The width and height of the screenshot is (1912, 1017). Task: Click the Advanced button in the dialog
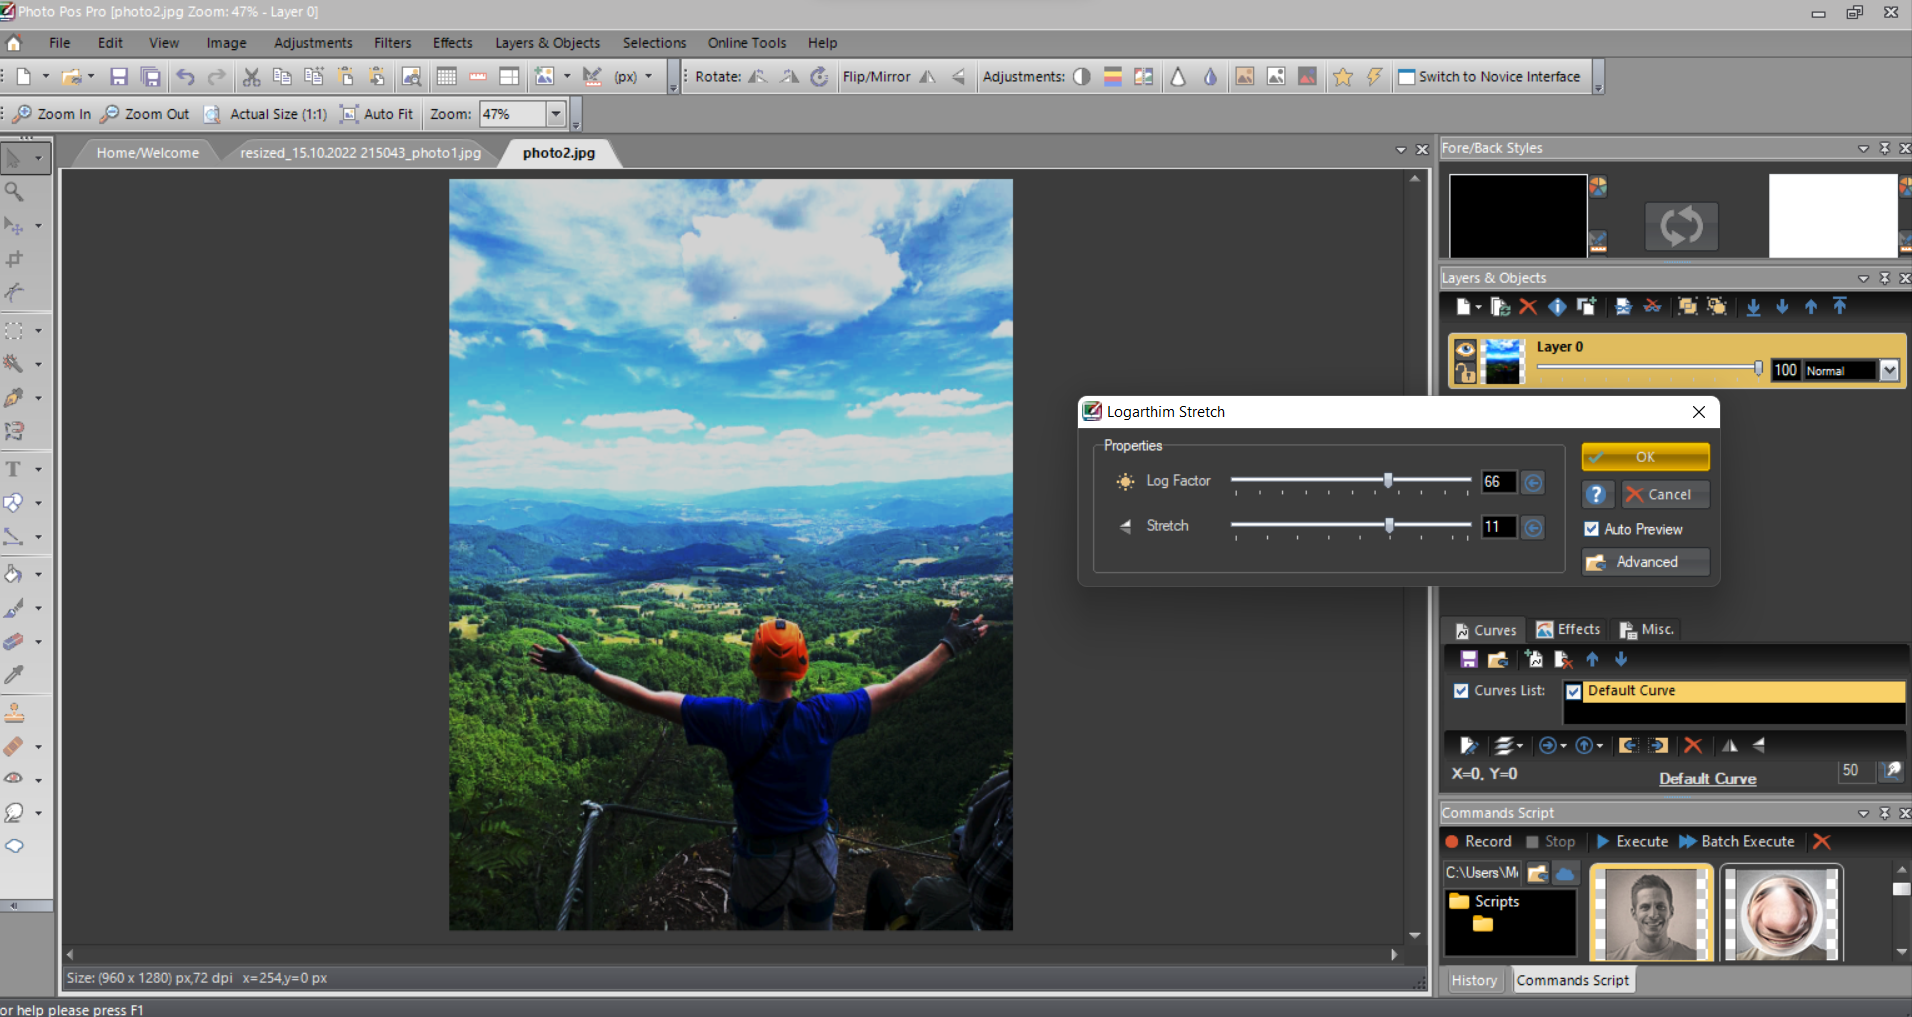point(1645,562)
